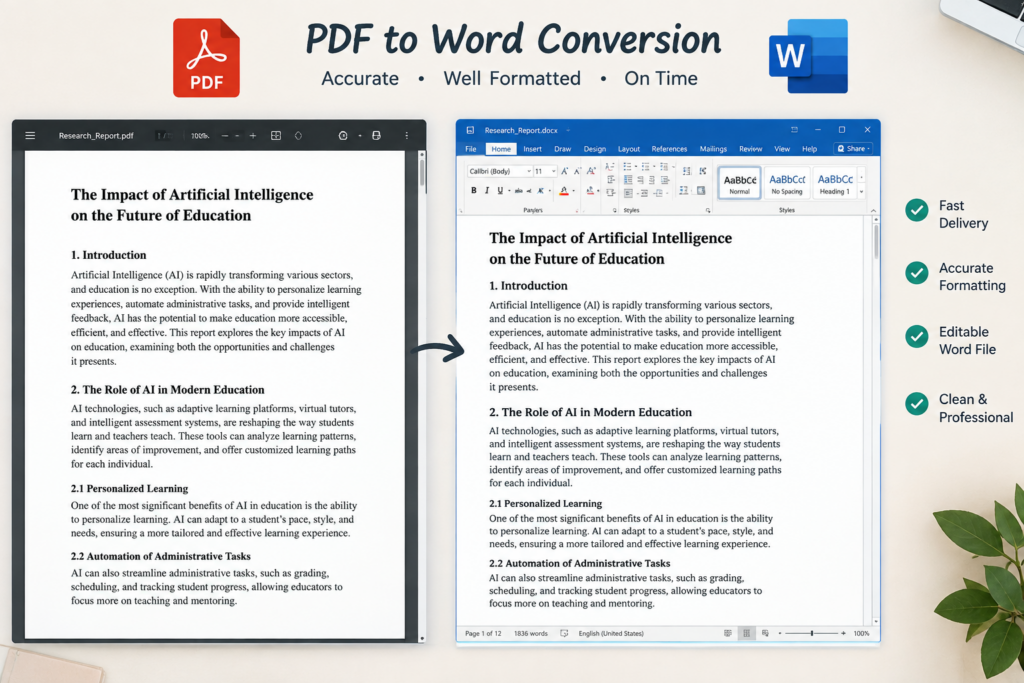Viewport: 1024px width, 683px height.
Task: Open the bullets dropdown arrow
Action: click(636, 167)
